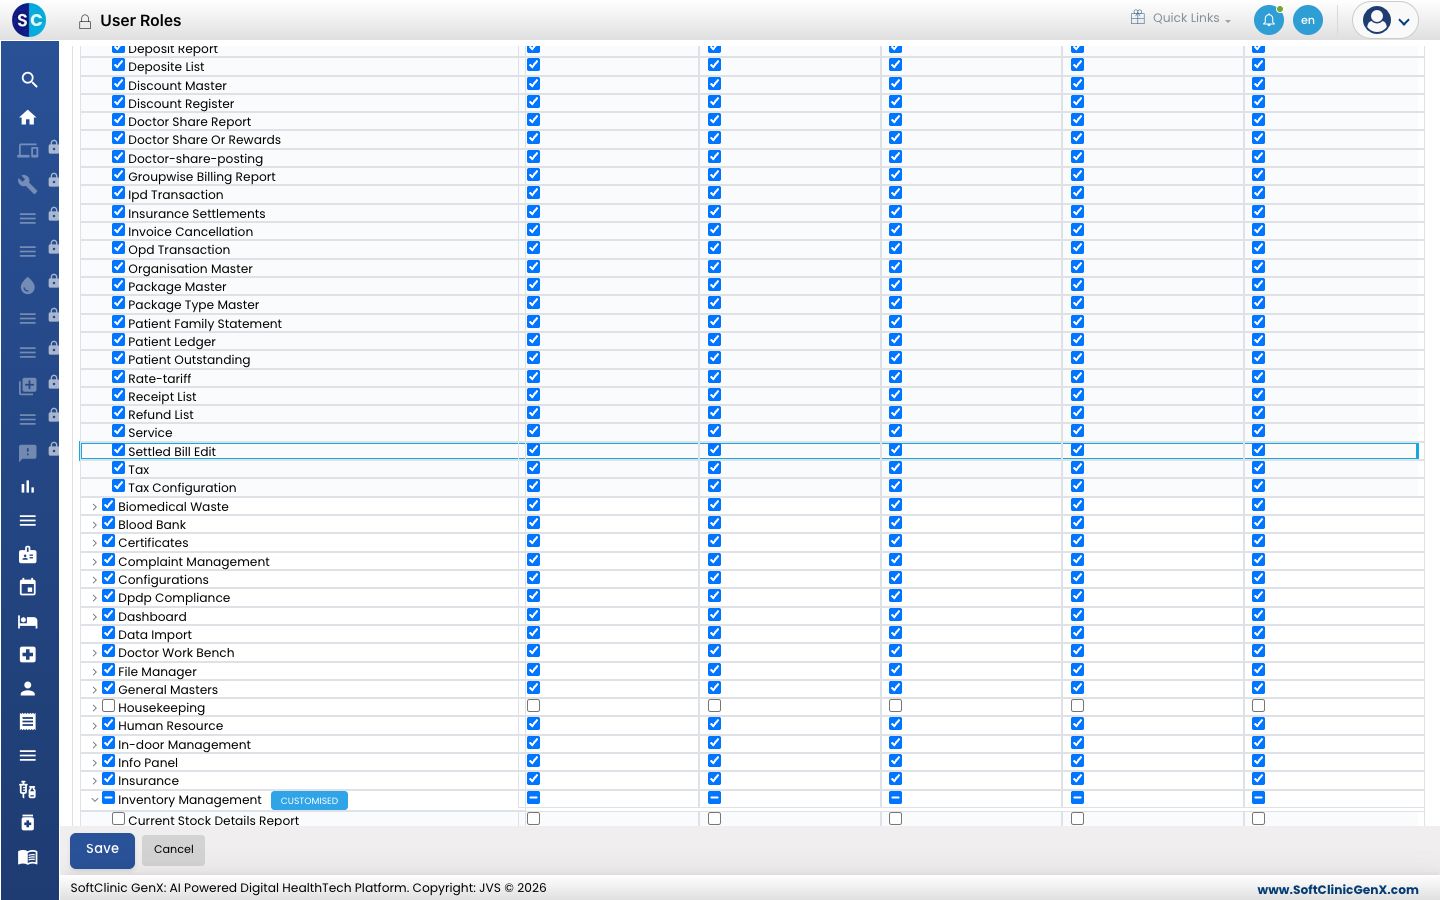Select the Dpdp Compliance row label
This screenshot has width=1440, height=900.
[174, 598]
